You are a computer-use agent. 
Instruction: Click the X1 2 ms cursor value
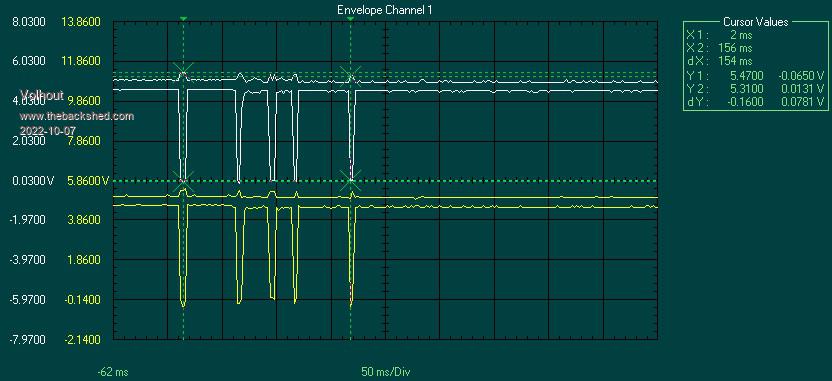pos(719,35)
